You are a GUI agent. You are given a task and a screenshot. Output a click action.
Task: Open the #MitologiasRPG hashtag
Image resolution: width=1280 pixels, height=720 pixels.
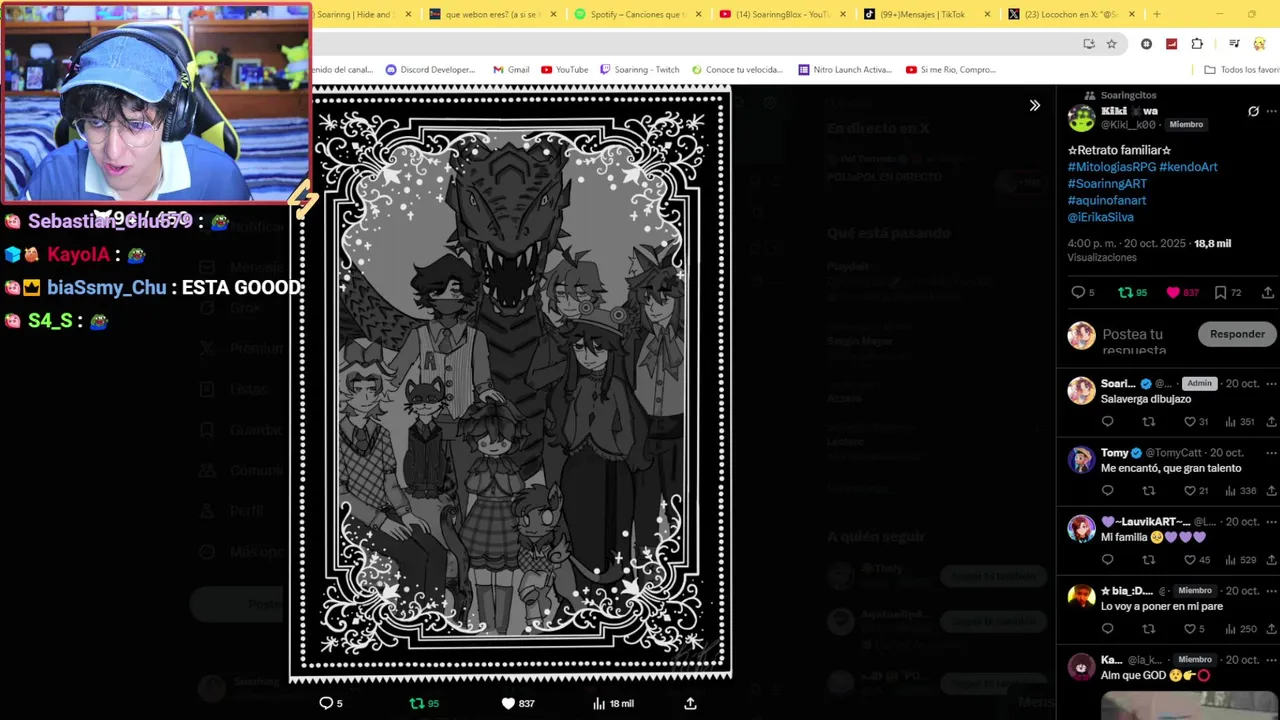(x=1112, y=167)
